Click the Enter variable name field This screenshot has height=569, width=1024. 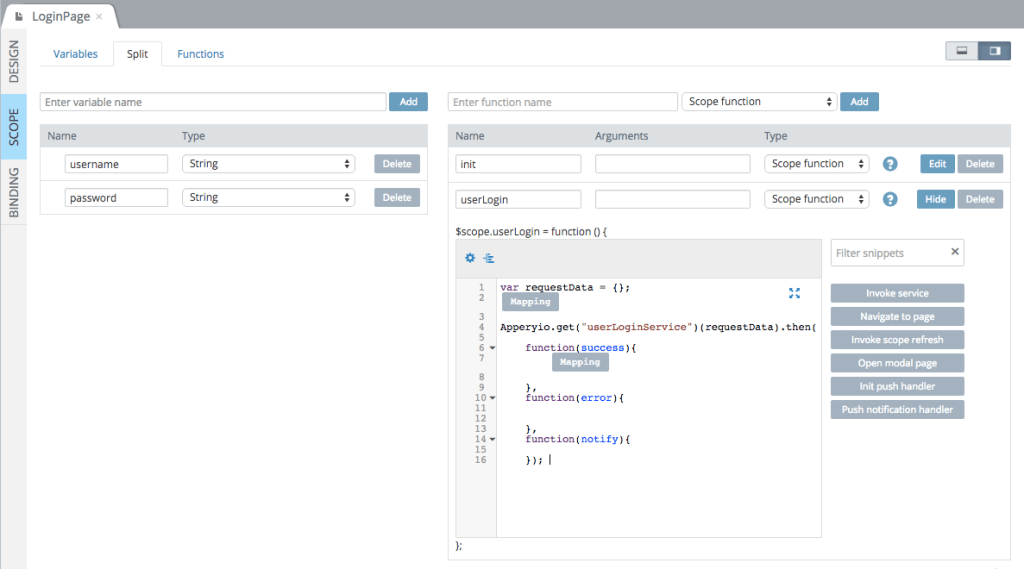click(x=213, y=102)
